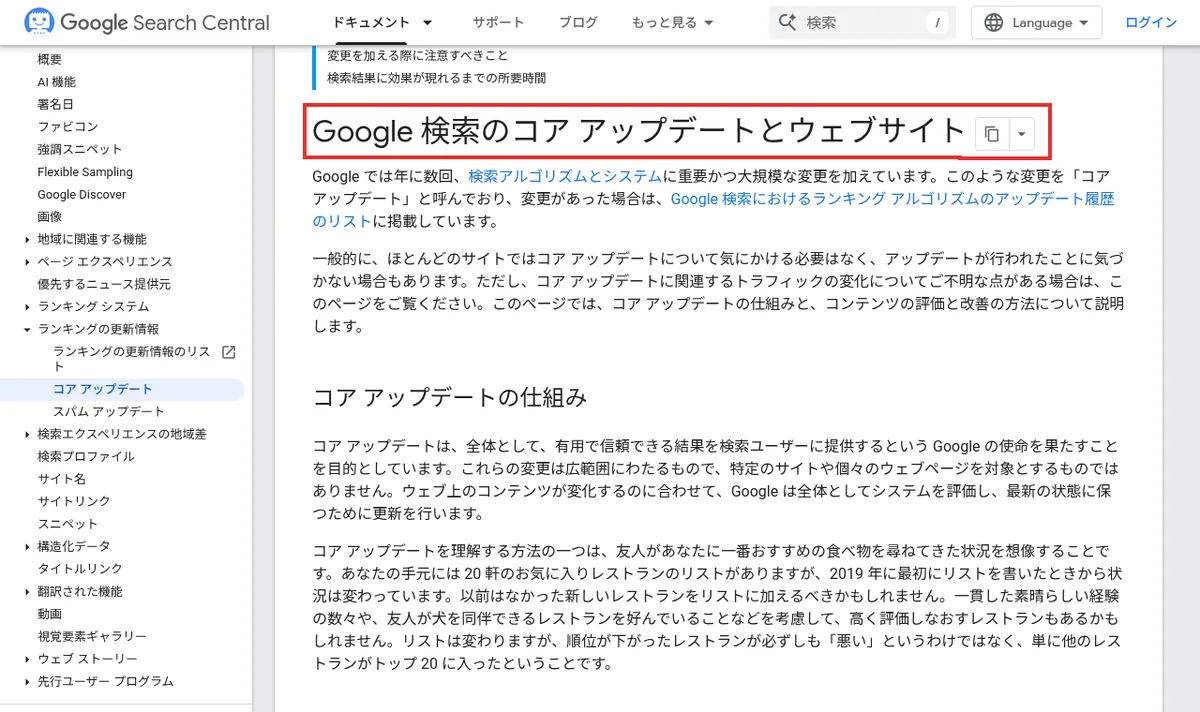
Task: Open 動画 in the sidebar
Action: (50, 614)
